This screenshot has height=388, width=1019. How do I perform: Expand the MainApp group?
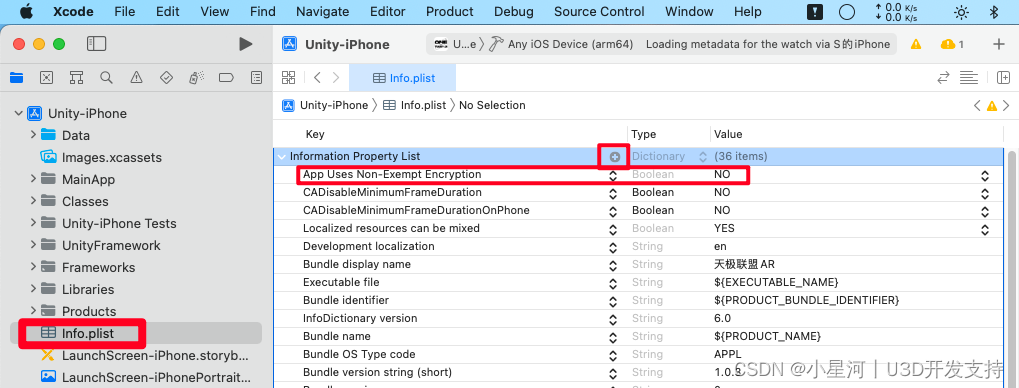[x=33, y=179]
